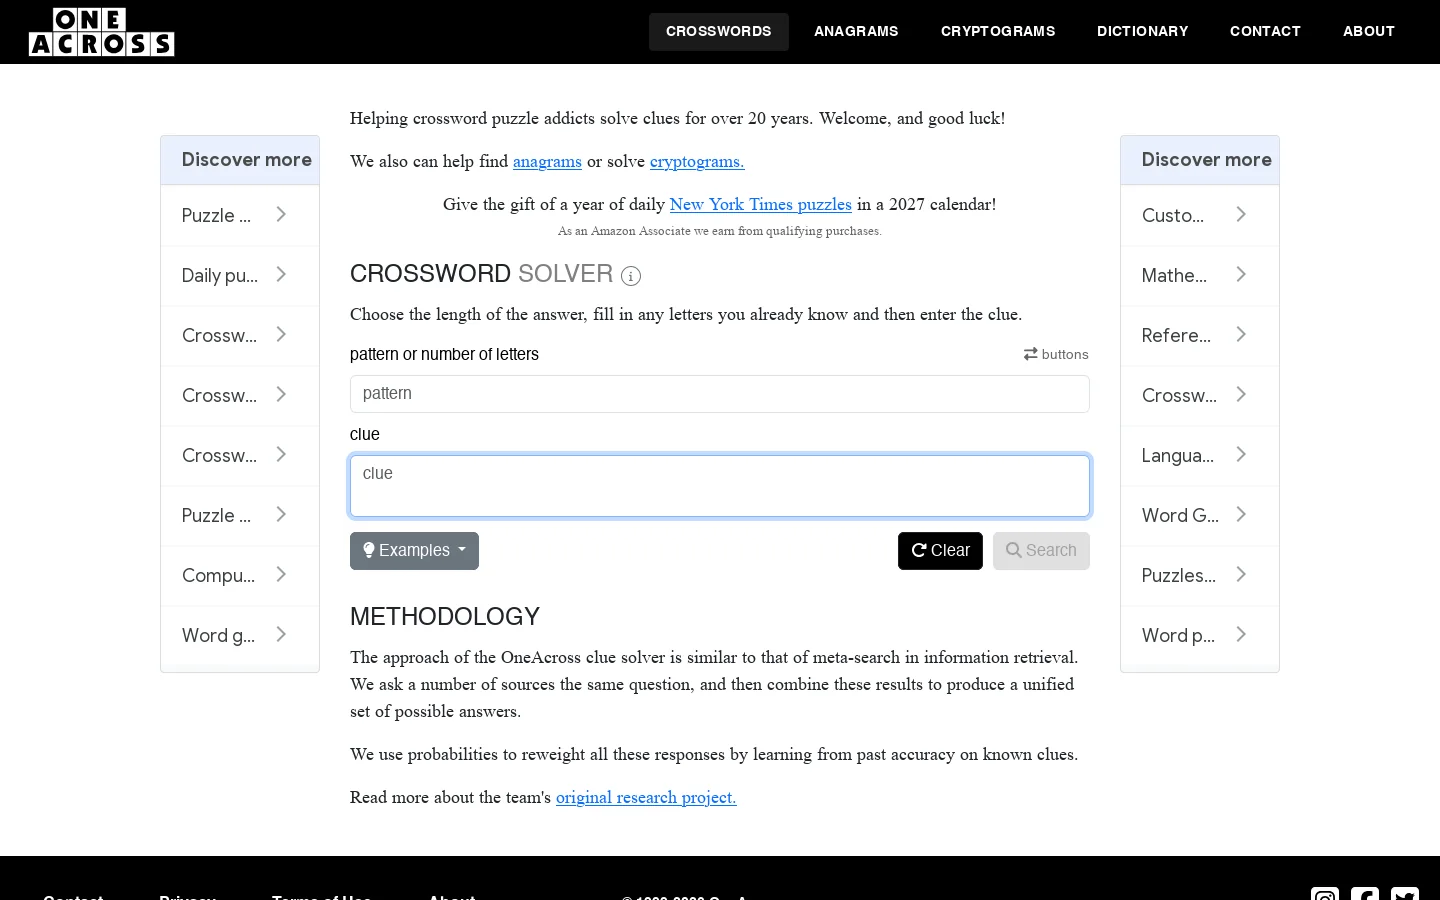Open the Instagram icon in the footer
1440x900 pixels.
click(1325, 894)
